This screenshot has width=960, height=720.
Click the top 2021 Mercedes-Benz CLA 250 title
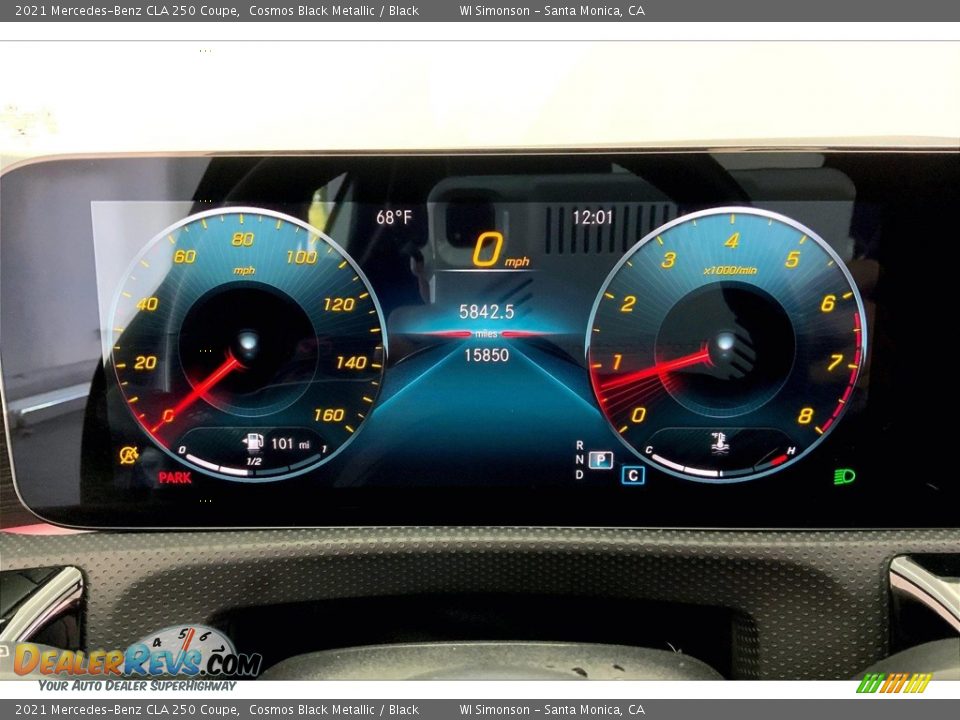tap(127, 11)
